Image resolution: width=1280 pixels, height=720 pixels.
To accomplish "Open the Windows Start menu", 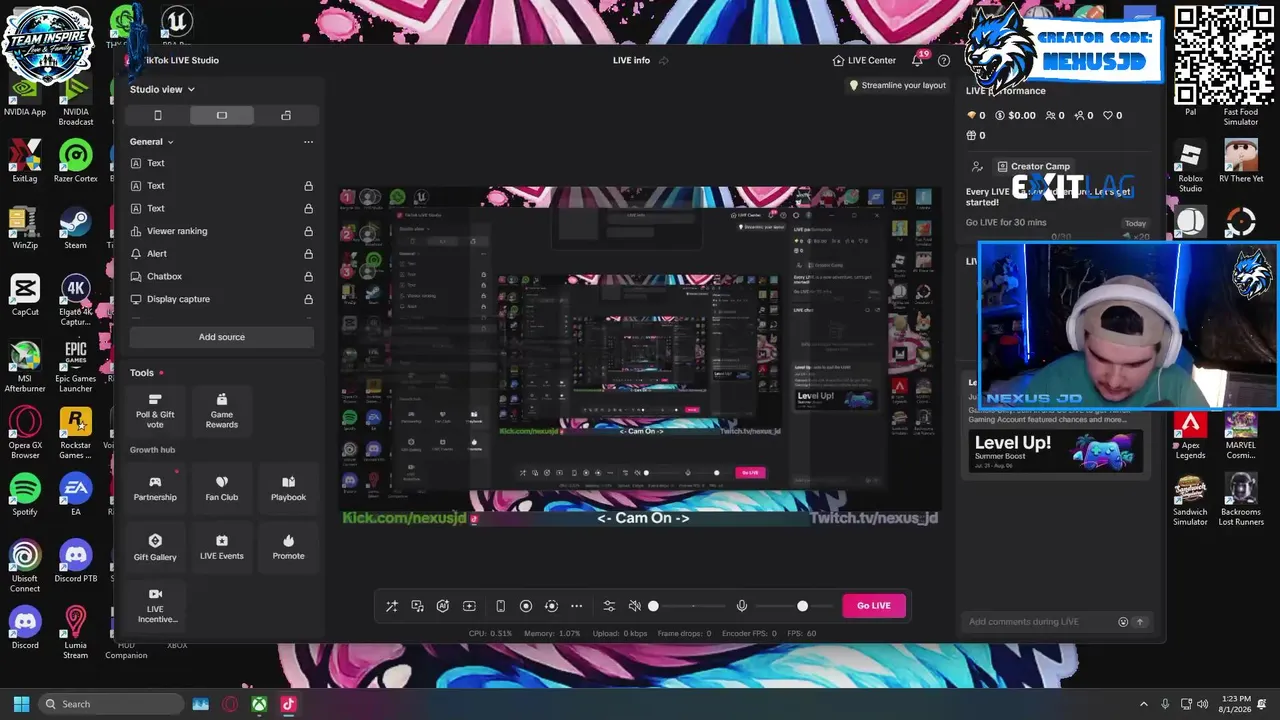I will 21,704.
